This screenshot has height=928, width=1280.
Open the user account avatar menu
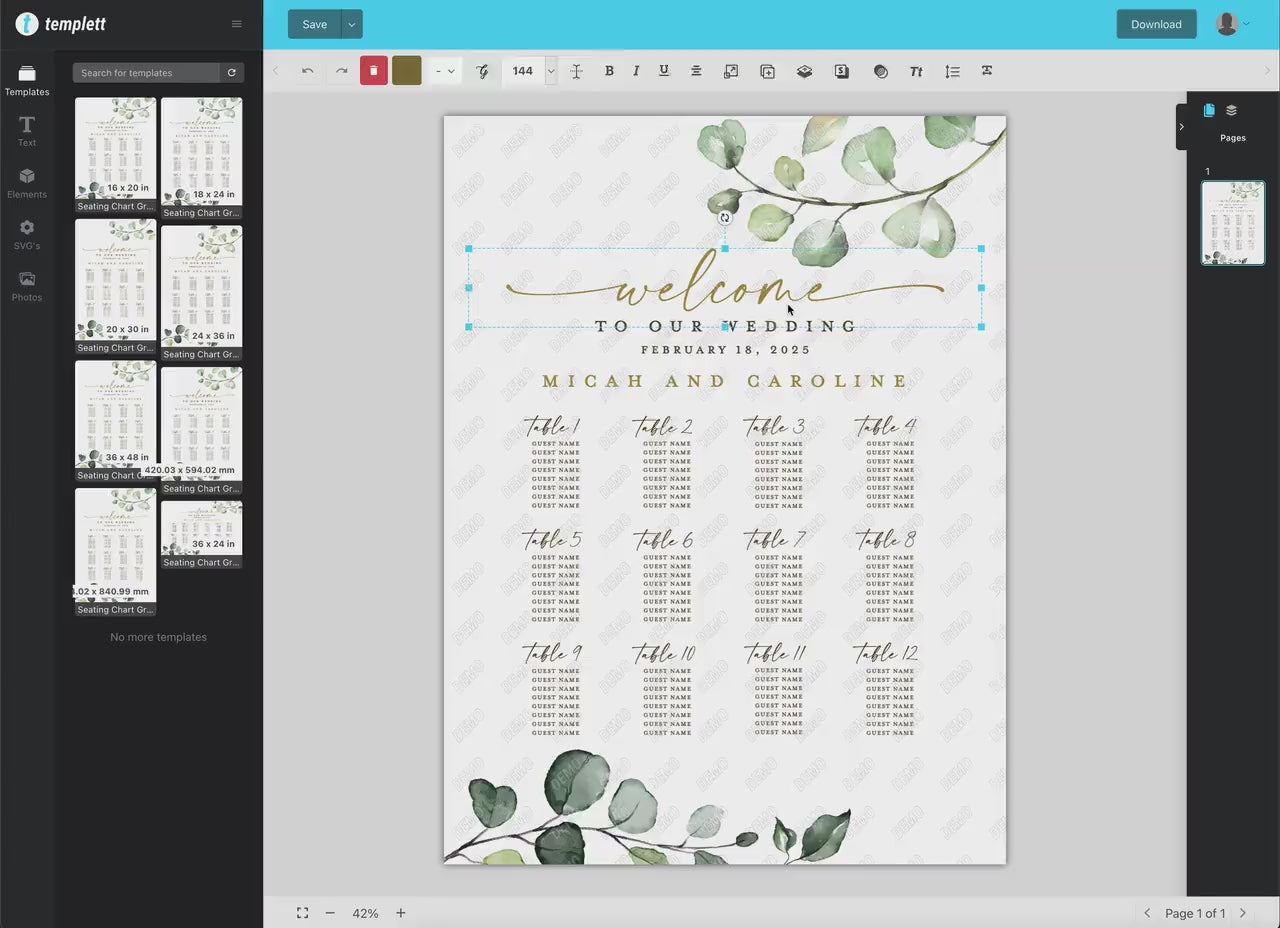click(x=1231, y=24)
